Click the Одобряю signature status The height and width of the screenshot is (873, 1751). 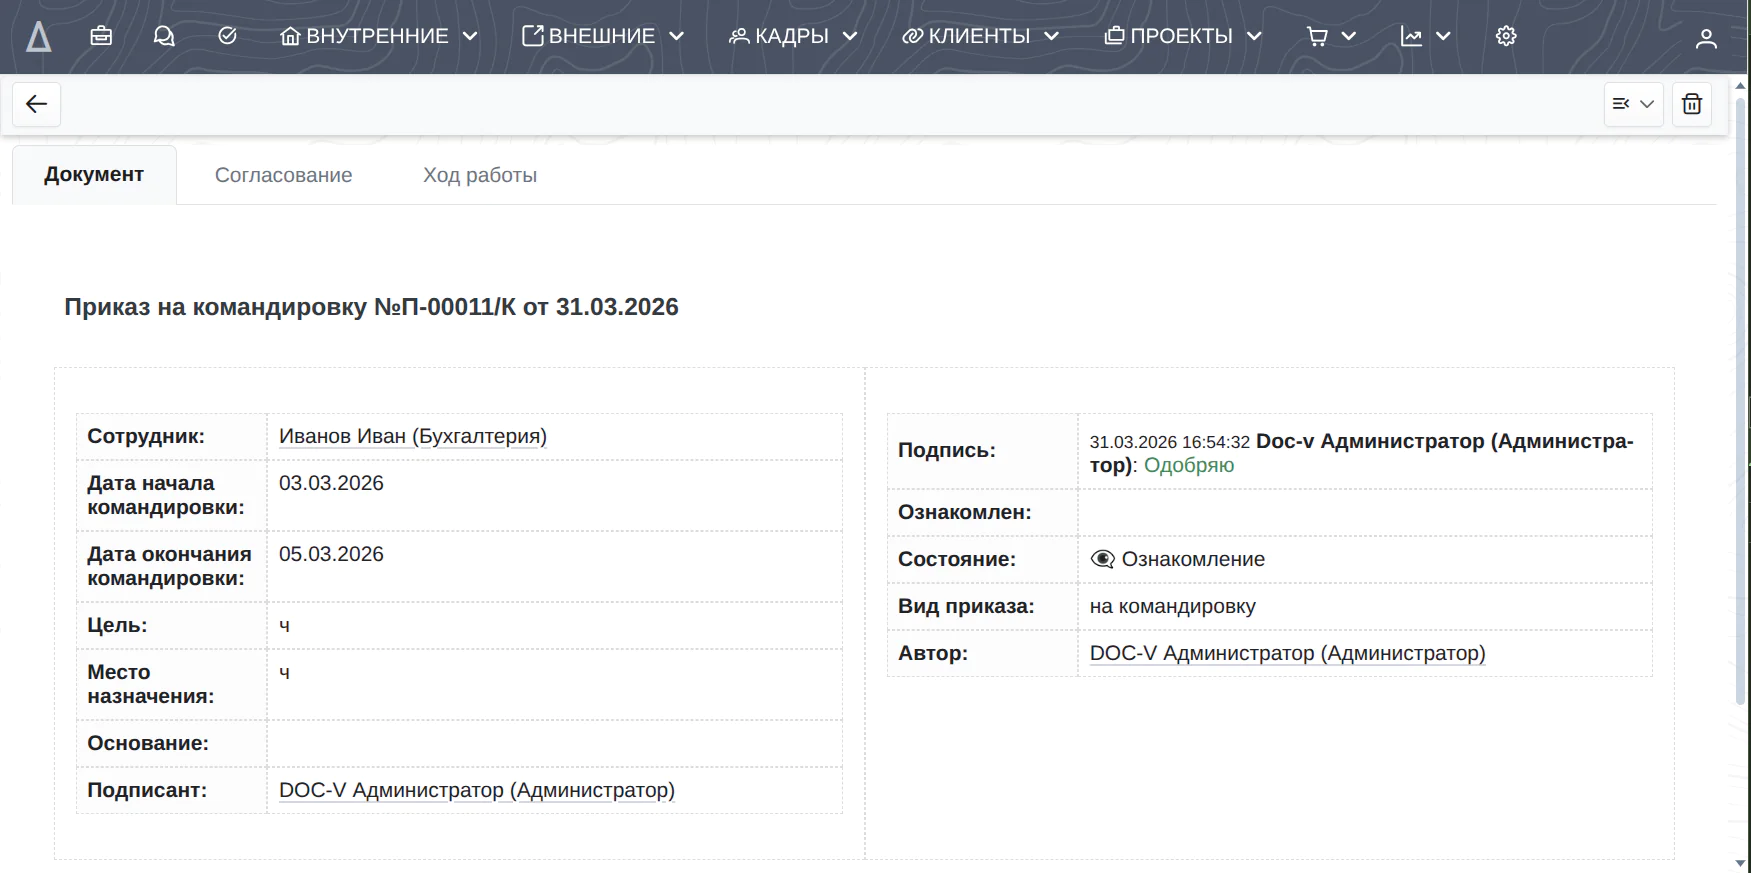tap(1189, 465)
